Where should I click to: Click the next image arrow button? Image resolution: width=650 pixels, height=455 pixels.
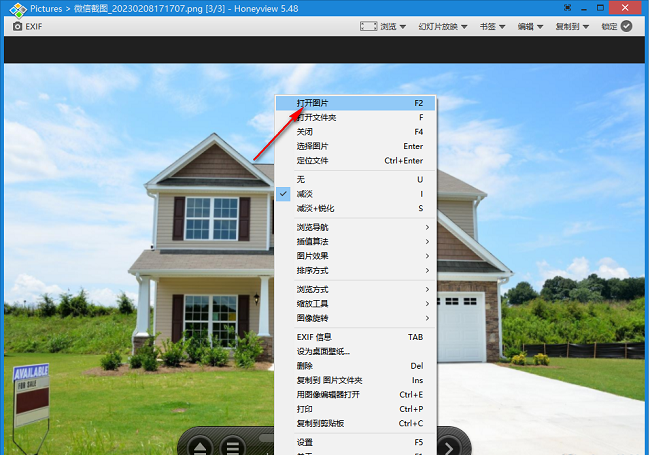coord(451,446)
